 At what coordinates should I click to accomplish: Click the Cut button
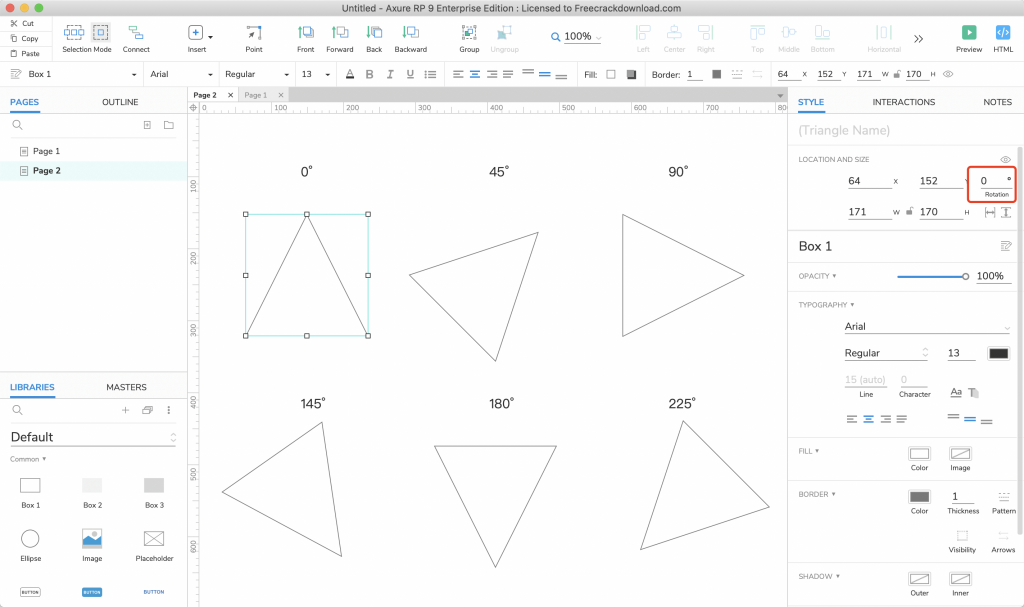click(x=25, y=23)
